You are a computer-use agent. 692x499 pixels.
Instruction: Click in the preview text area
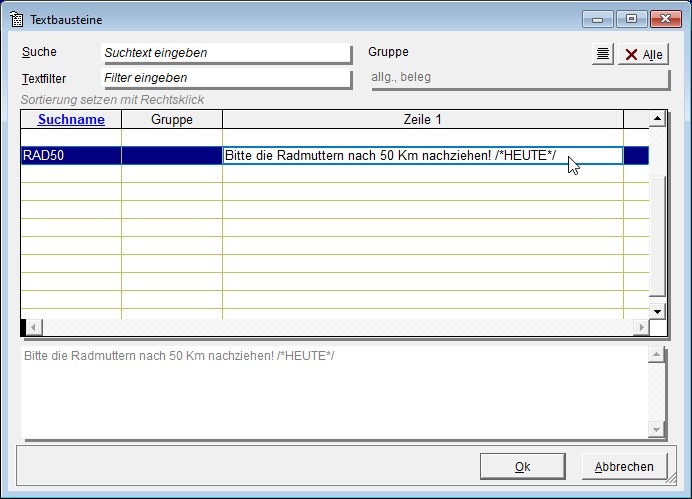coord(334,393)
